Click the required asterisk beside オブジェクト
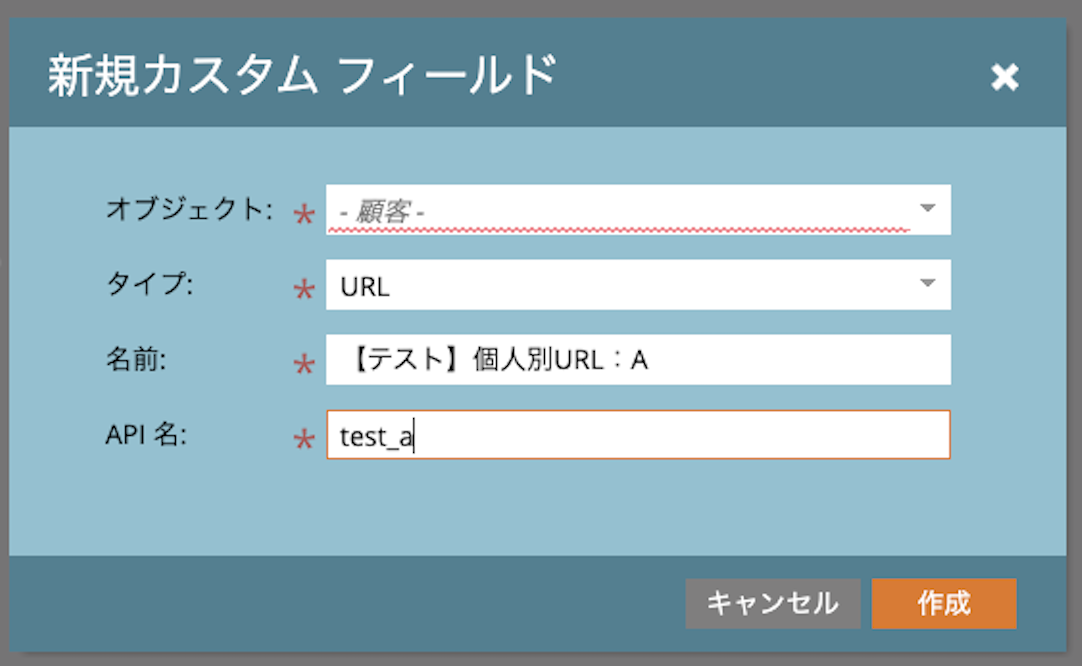The image size is (1082, 666). pos(303,216)
